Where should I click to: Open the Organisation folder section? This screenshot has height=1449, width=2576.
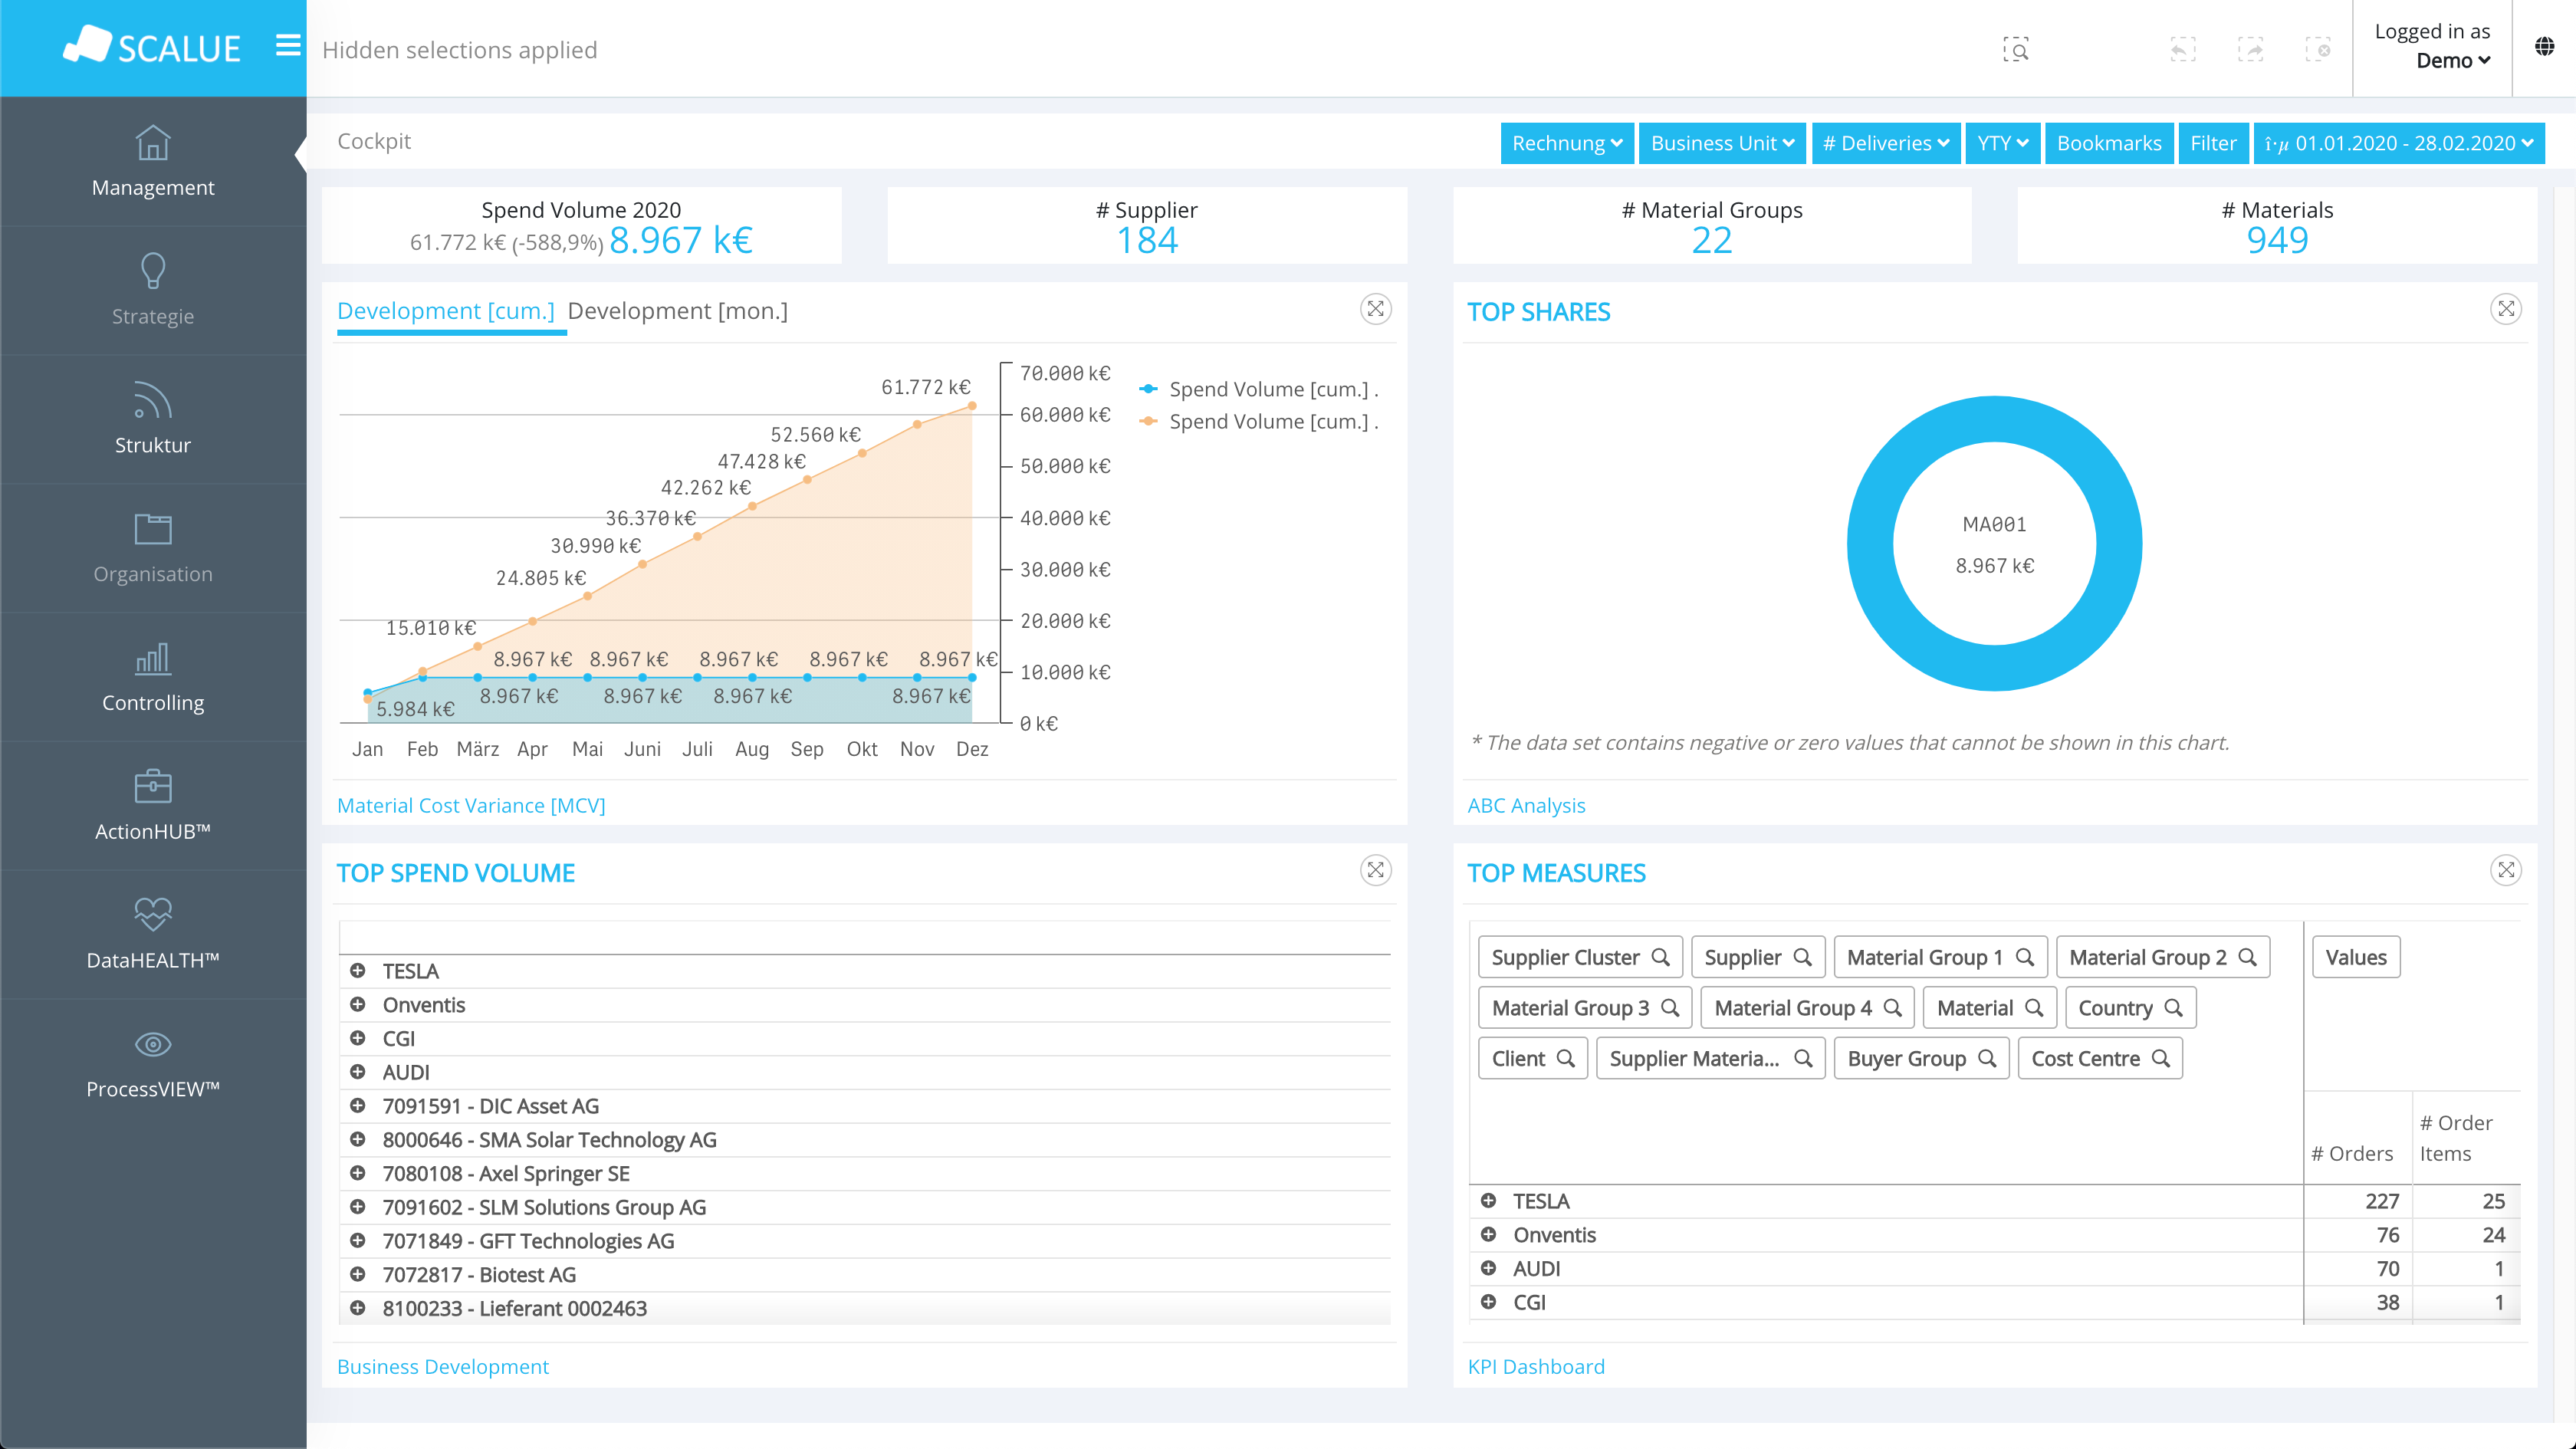tap(153, 529)
